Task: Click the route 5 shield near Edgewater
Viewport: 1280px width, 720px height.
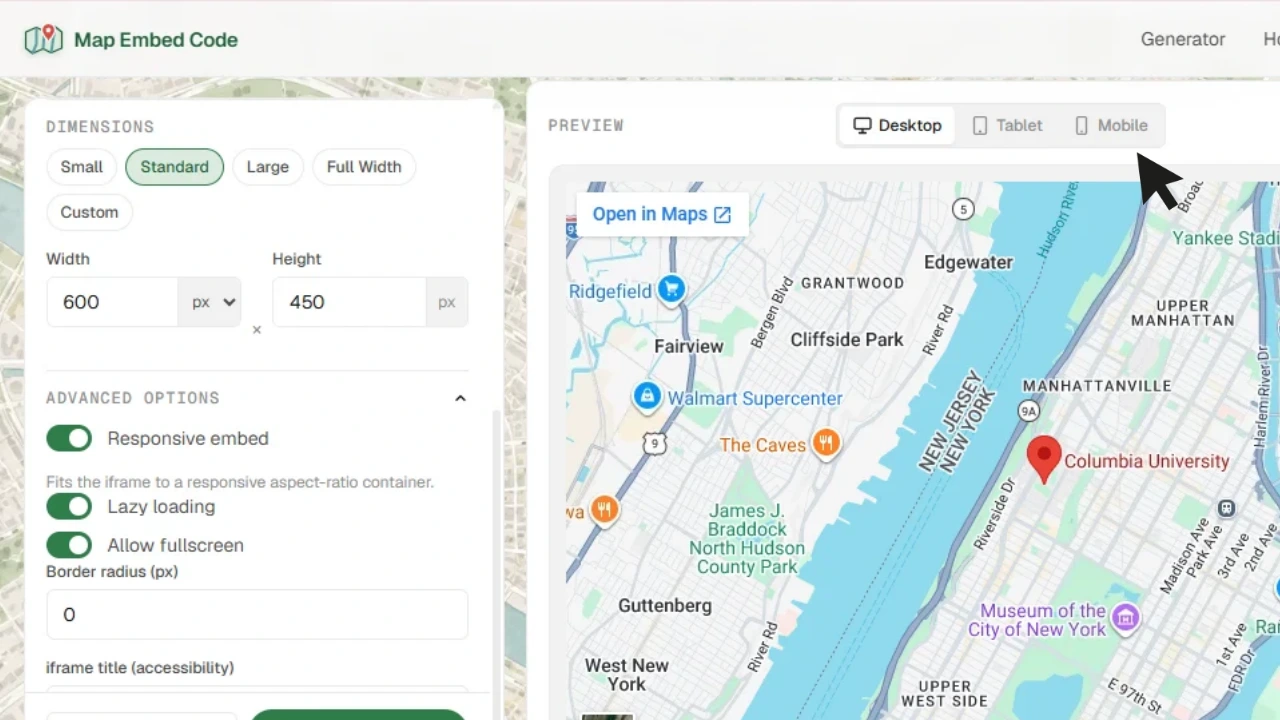Action: click(x=963, y=209)
